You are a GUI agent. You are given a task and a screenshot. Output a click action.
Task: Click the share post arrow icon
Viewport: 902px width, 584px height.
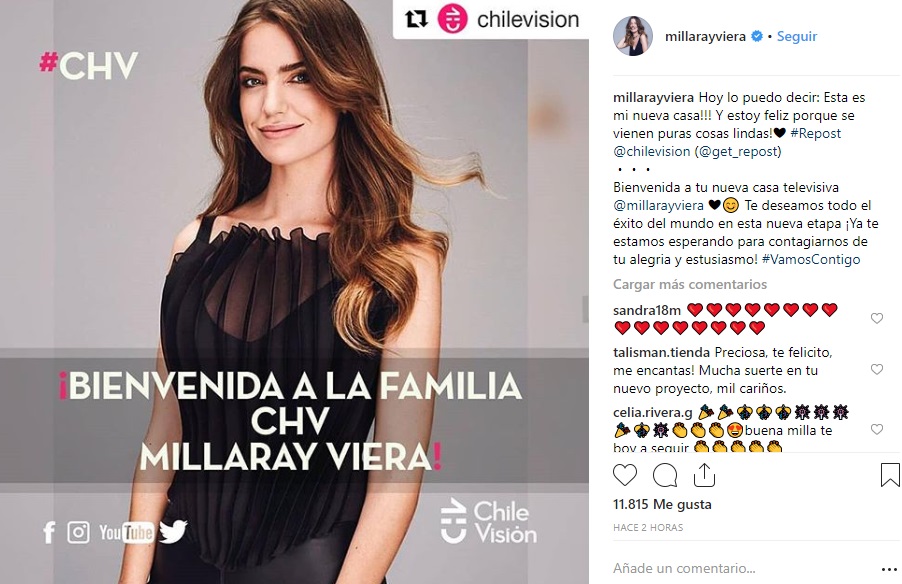point(704,475)
